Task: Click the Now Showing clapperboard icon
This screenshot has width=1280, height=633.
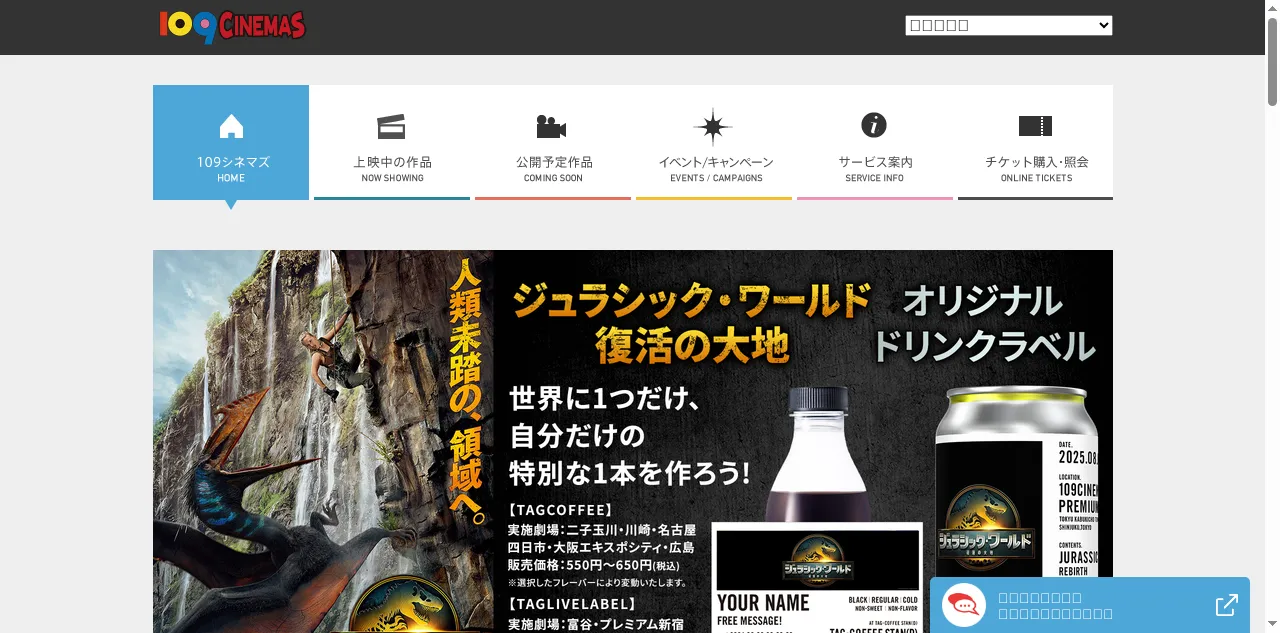Action: coord(391,126)
